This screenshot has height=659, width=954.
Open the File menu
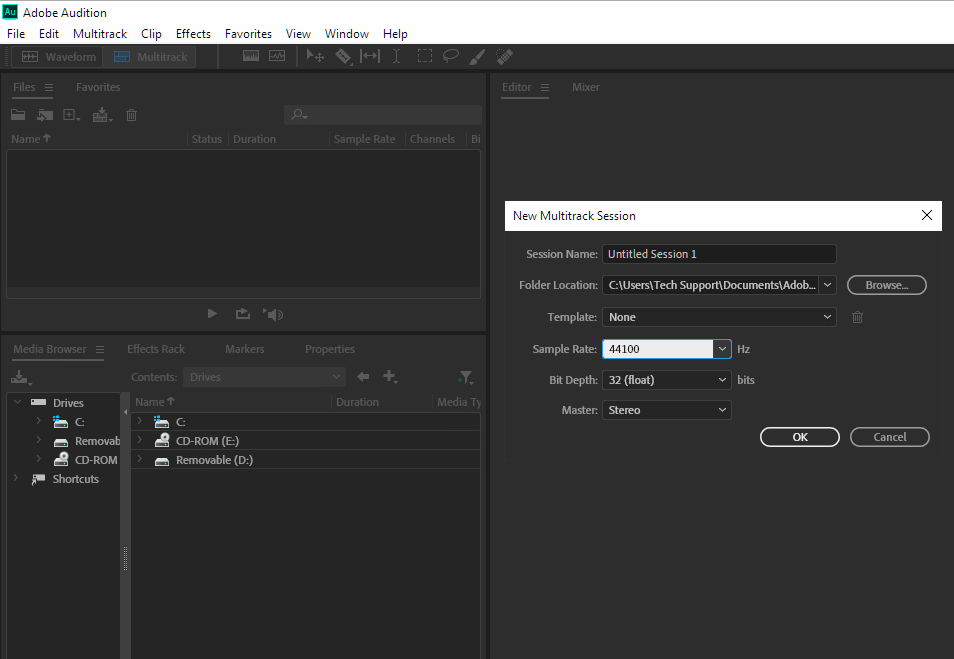16,33
